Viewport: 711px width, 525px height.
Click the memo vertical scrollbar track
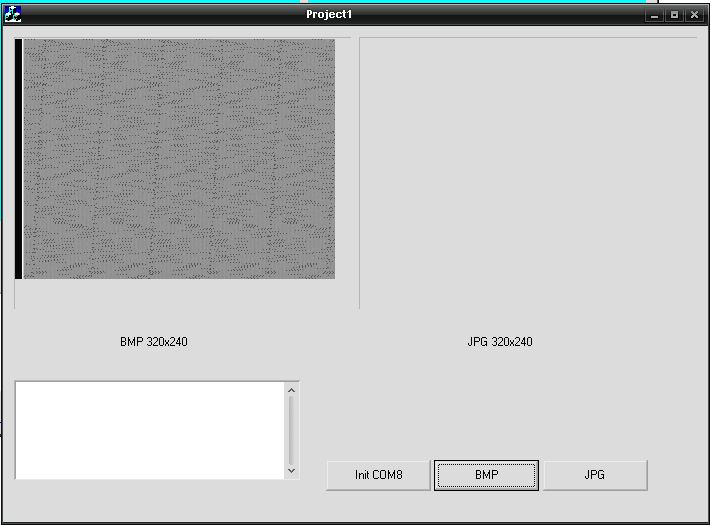(292, 431)
